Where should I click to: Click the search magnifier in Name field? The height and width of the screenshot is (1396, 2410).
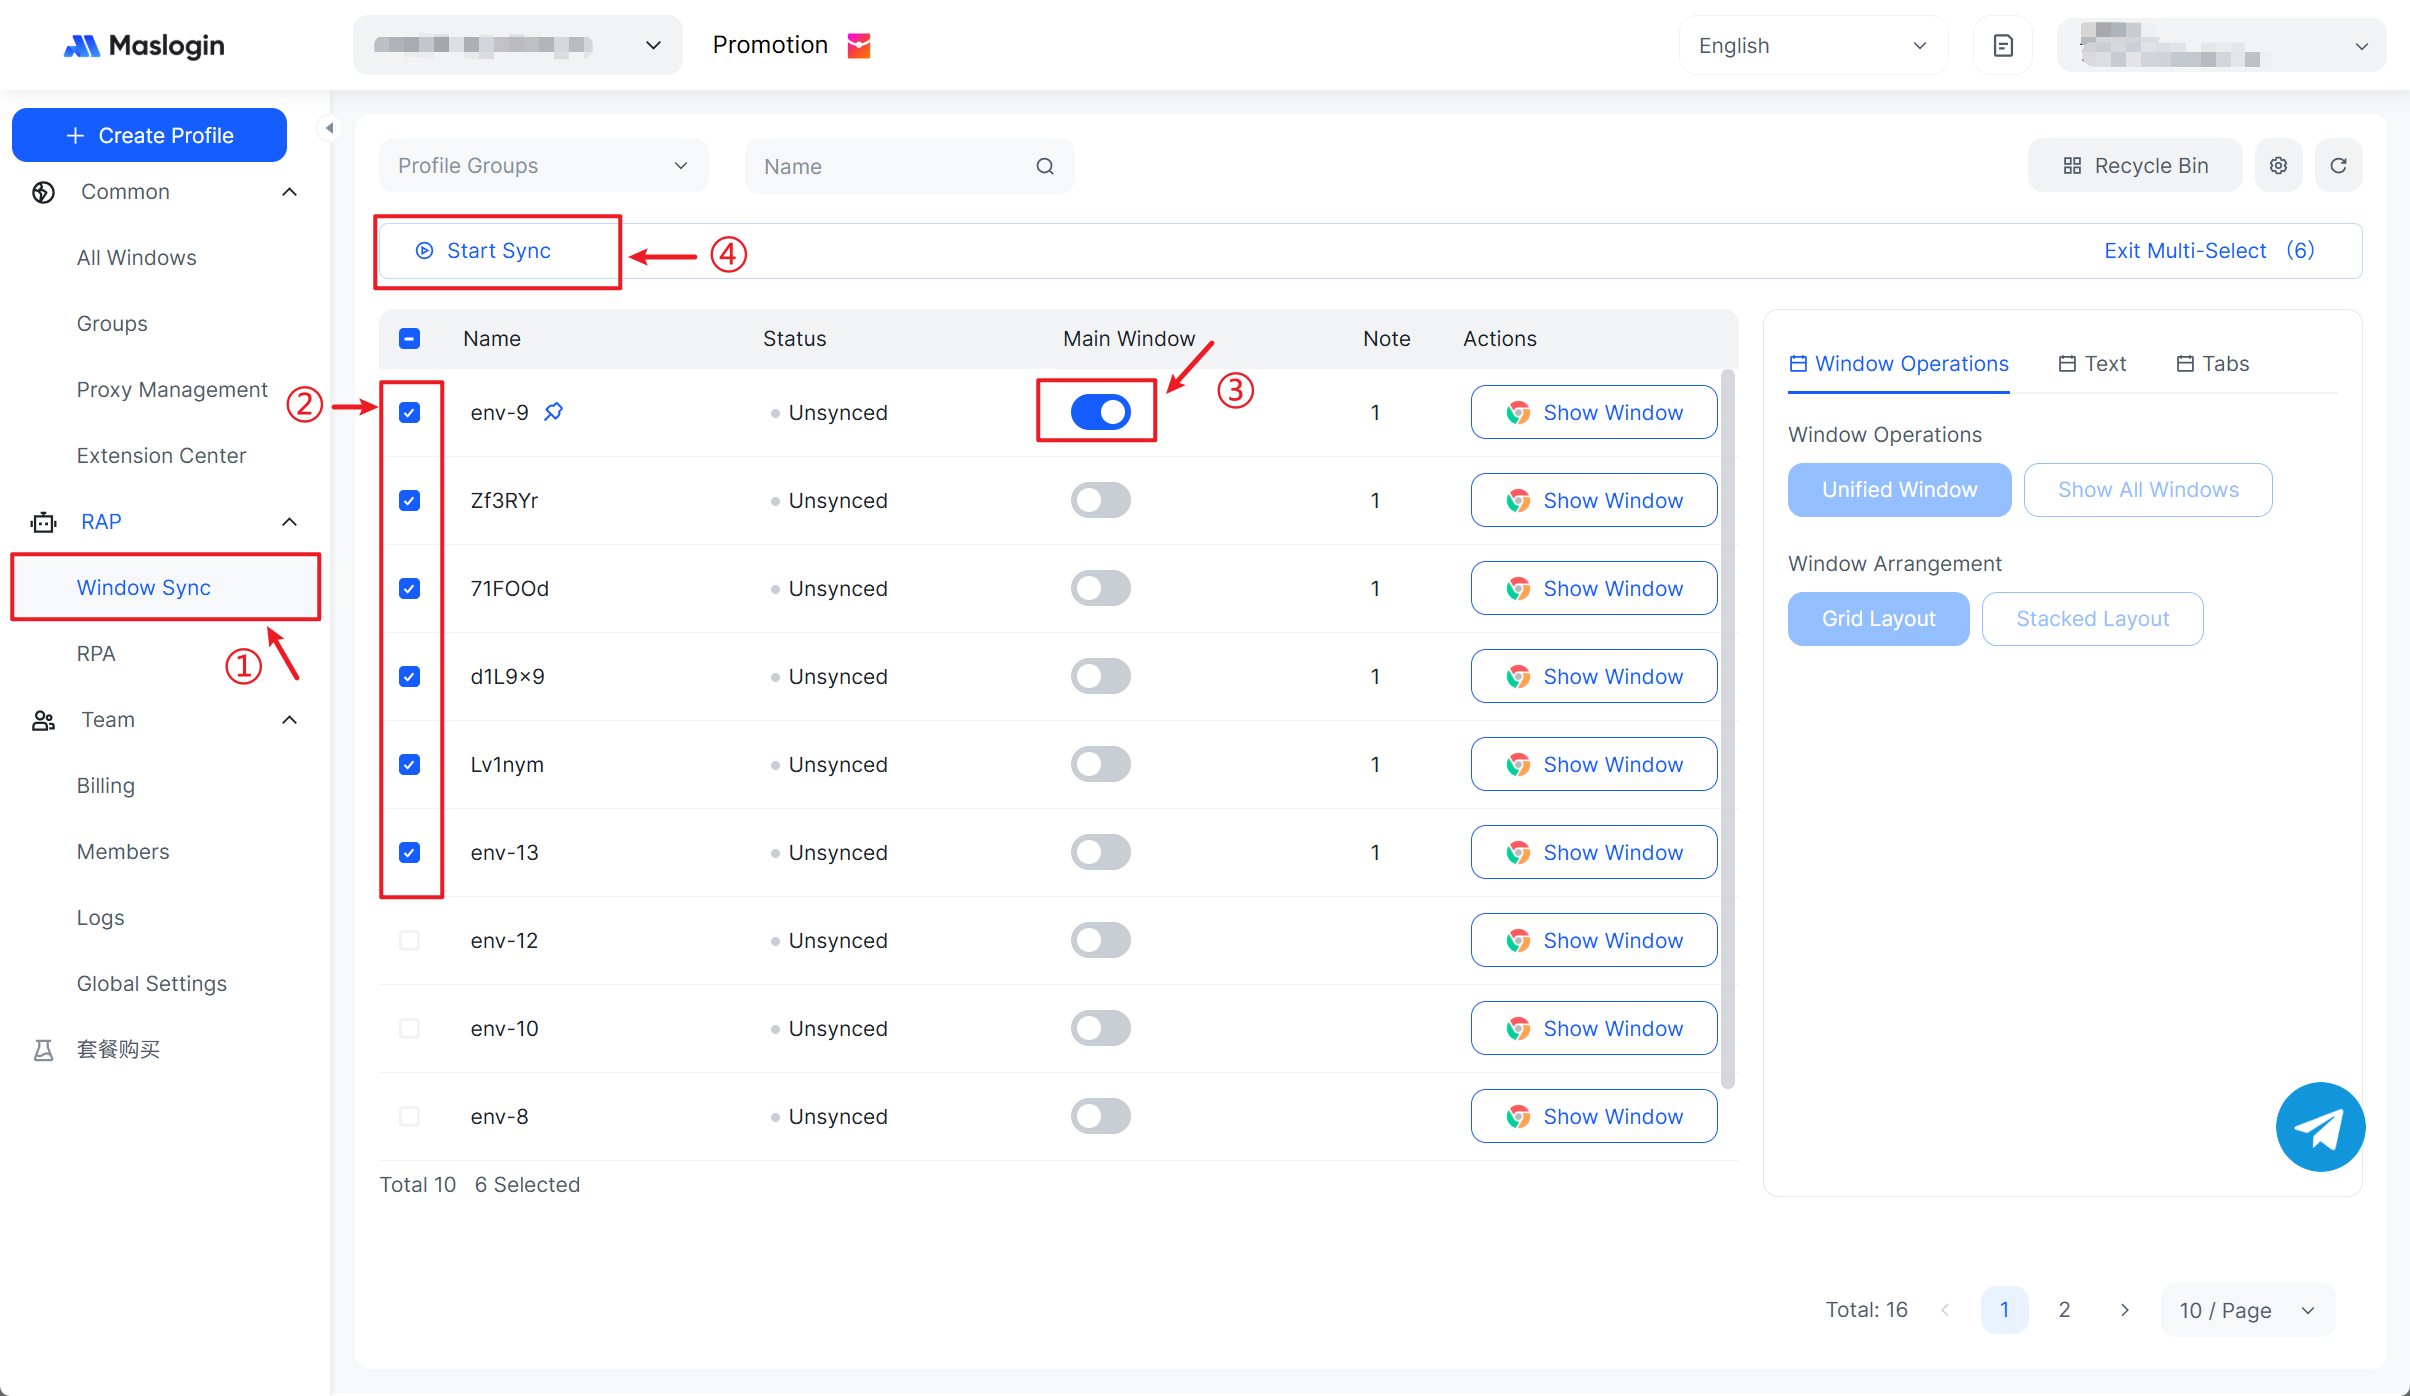click(1044, 166)
